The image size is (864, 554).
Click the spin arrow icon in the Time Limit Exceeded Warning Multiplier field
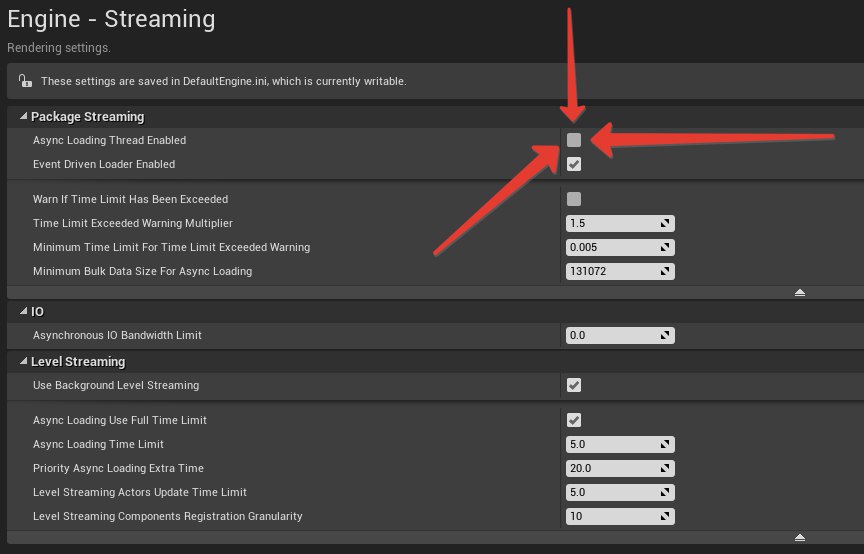[665, 223]
